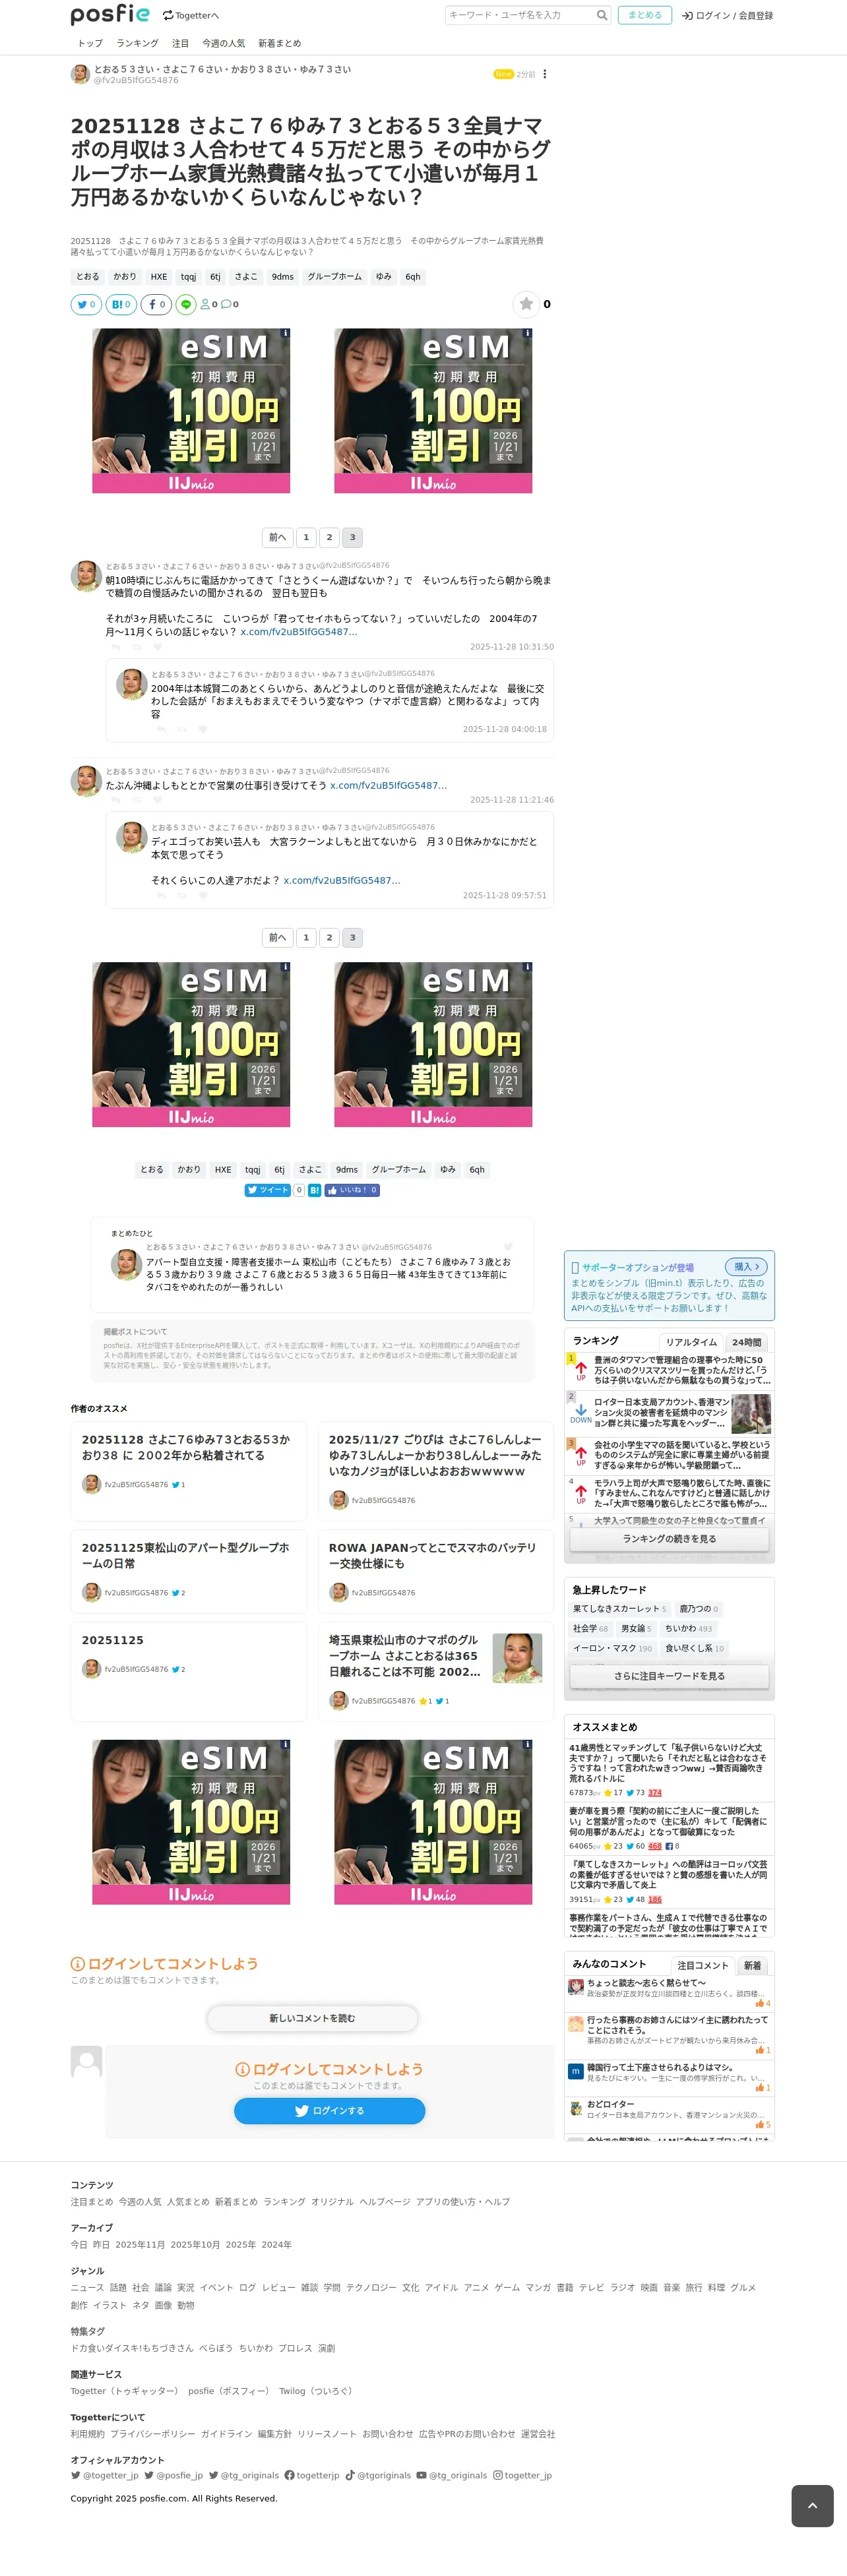Open the 2025年11月 archive link
Image resolution: width=847 pixels, height=2576 pixels.
point(140,2244)
